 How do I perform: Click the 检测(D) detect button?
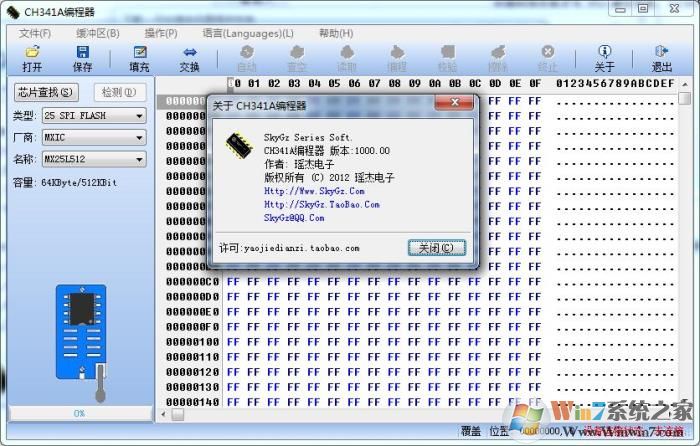pyautogui.click(x=119, y=92)
